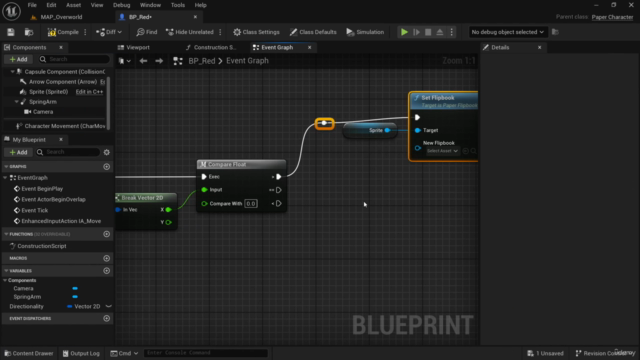Image resolution: width=640 pixels, height=360 pixels.
Task: Open Find in blueprint
Action: click(x=147, y=32)
